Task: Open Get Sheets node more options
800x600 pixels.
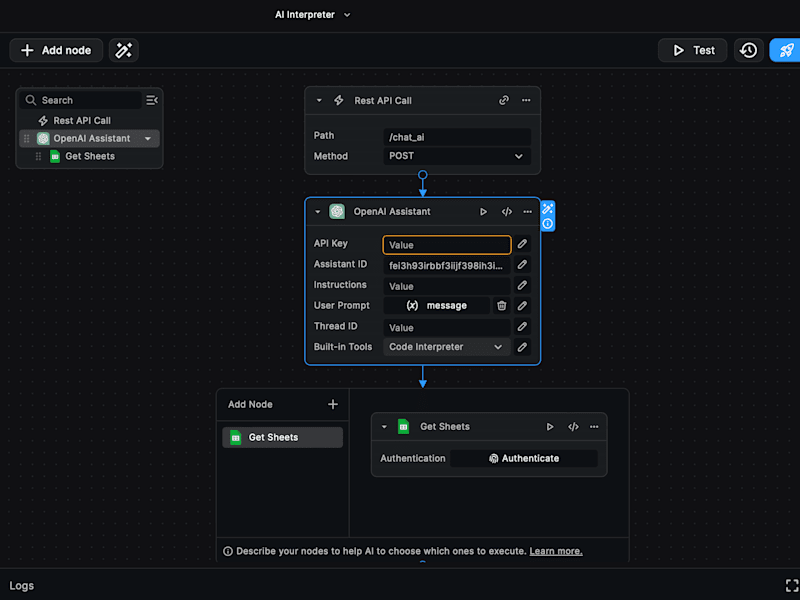Action: [x=594, y=427]
